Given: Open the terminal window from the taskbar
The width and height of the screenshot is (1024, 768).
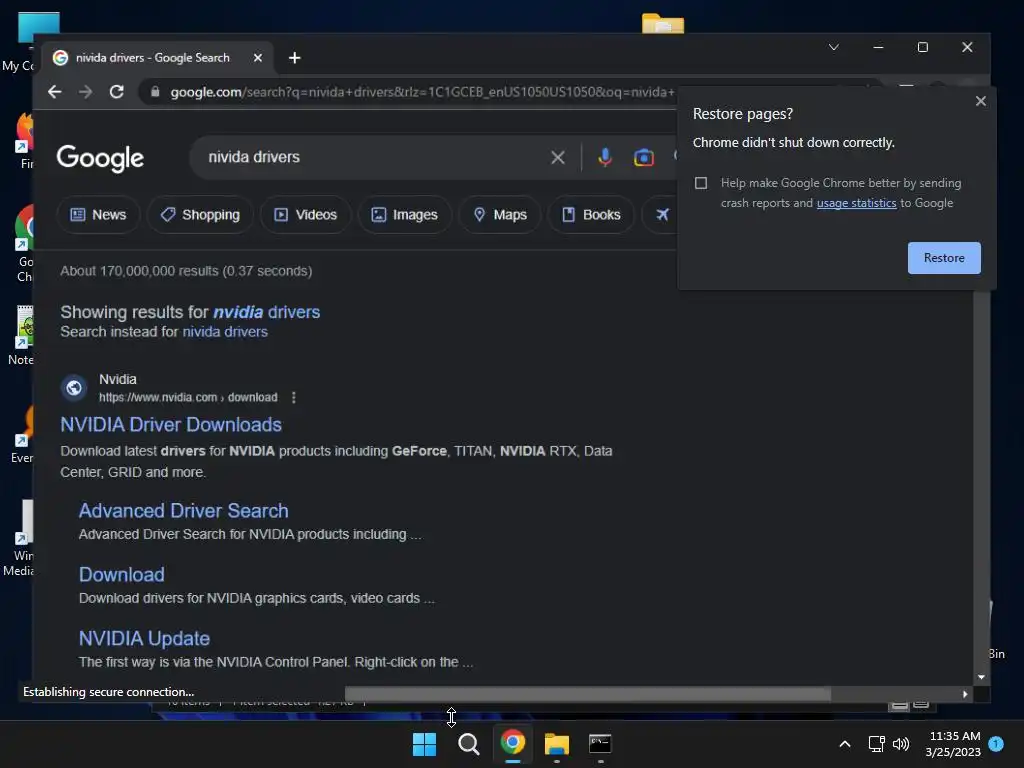Looking at the screenshot, I should (600, 743).
